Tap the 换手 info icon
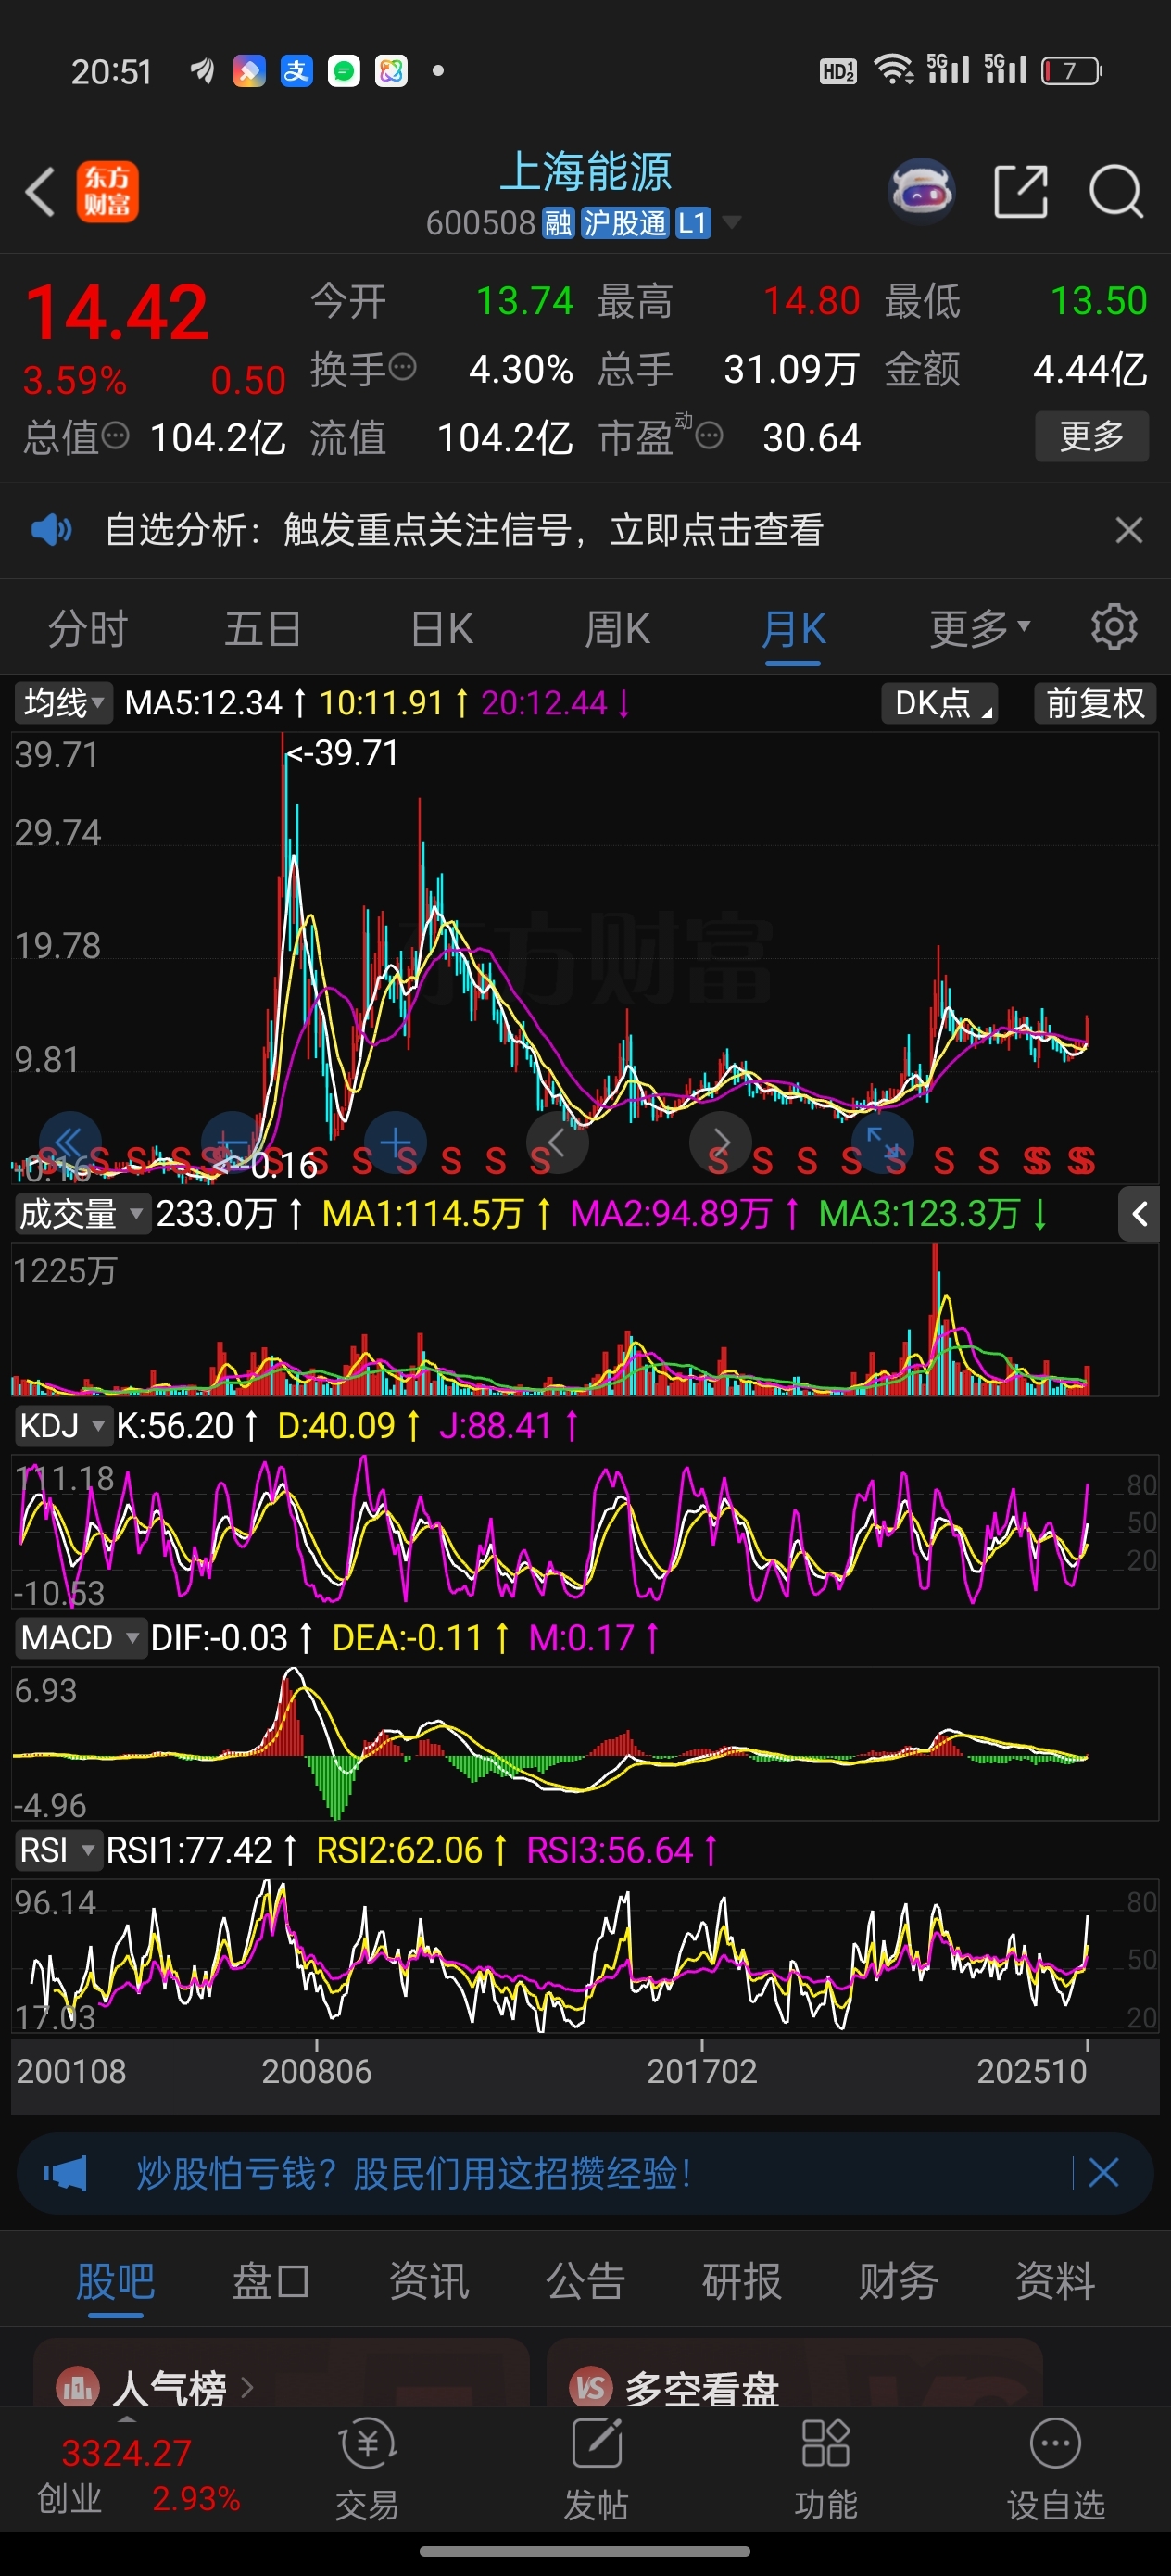The height and width of the screenshot is (2576, 1171). [x=402, y=367]
